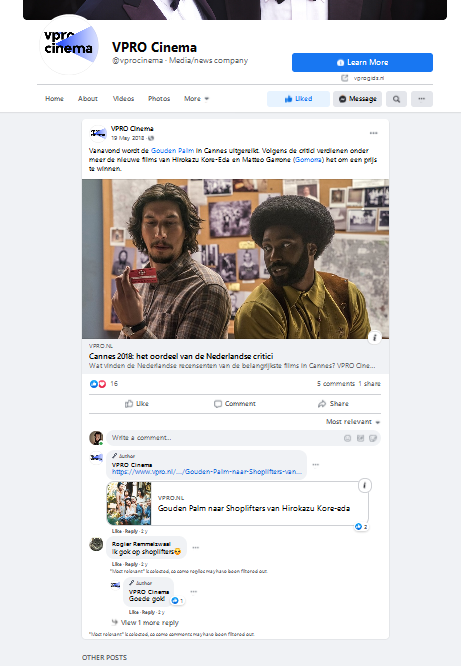Click the VPRO Cinema post author name
The image size is (461, 666).
132,129
